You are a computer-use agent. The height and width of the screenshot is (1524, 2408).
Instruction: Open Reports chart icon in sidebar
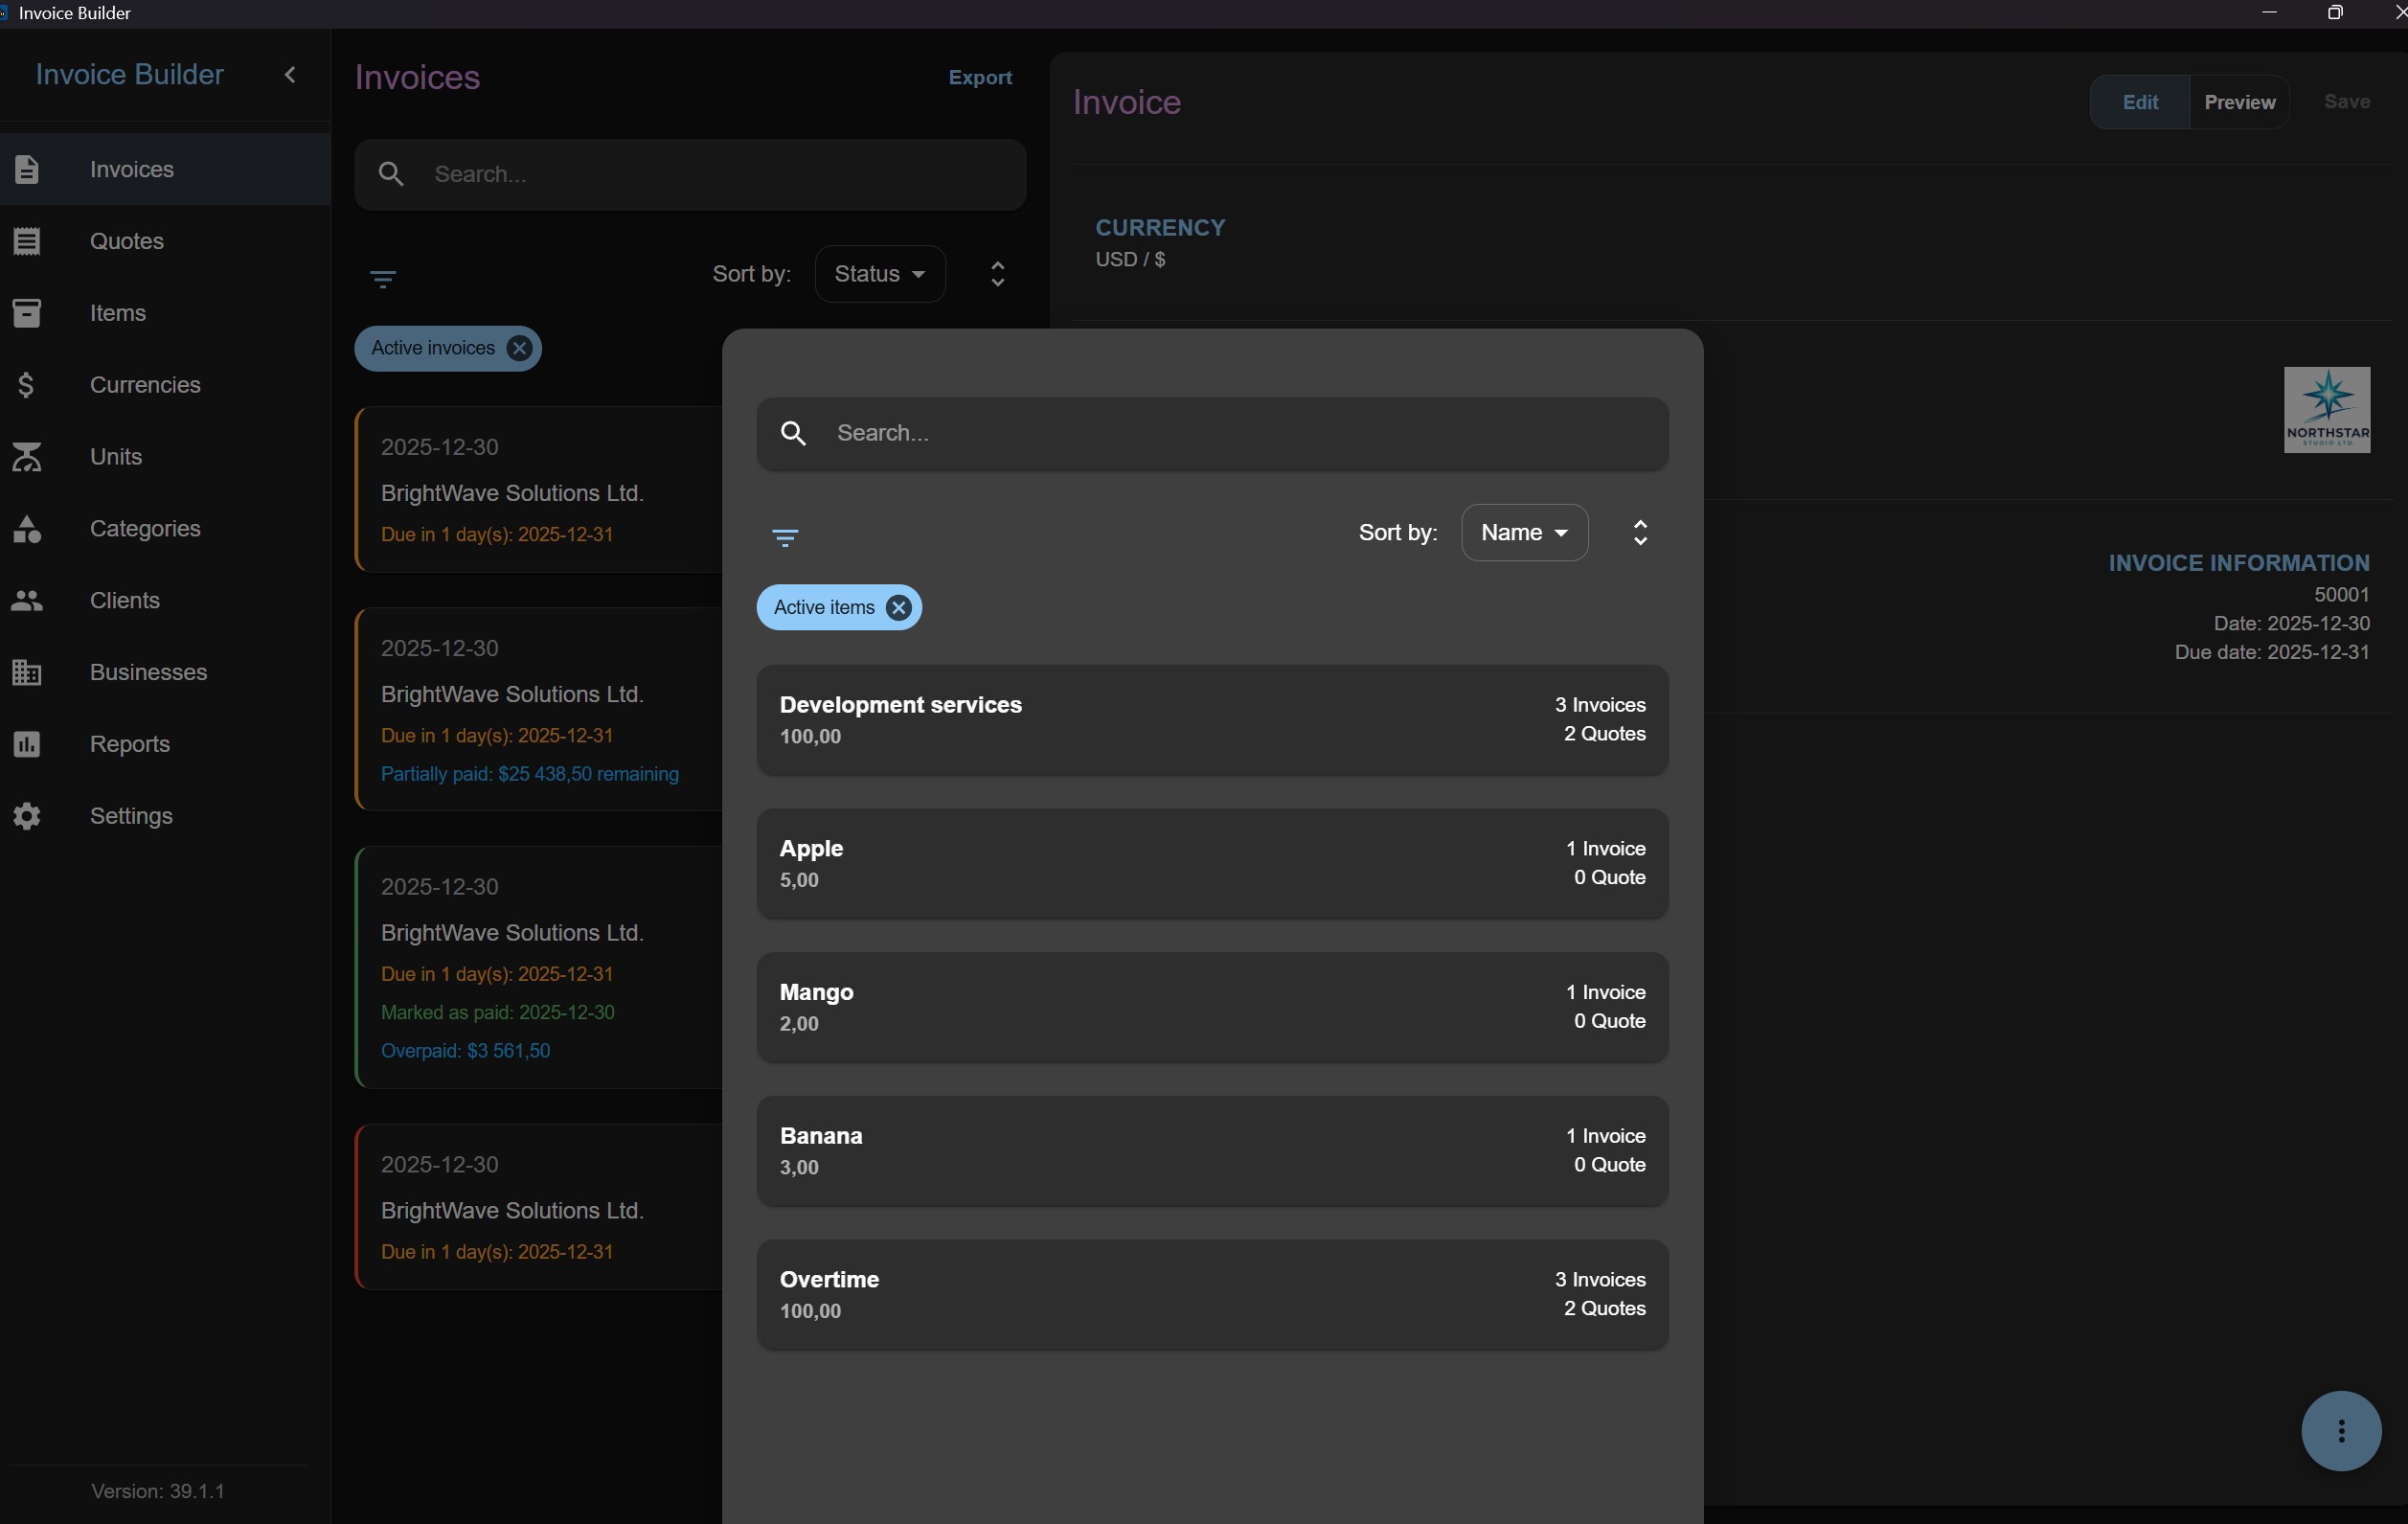pyautogui.click(x=27, y=744)
